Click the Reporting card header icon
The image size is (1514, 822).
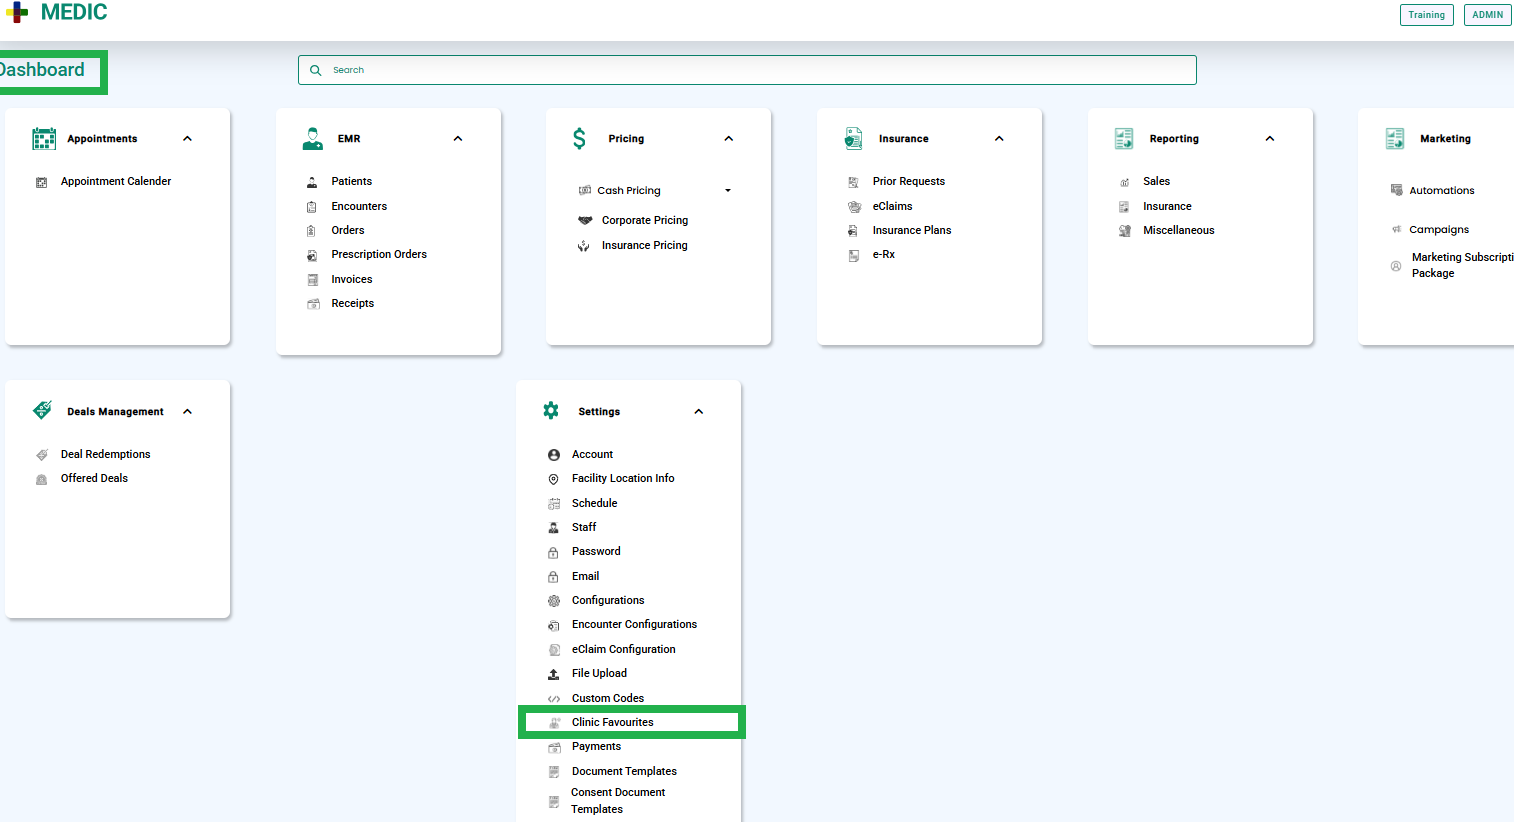1124,139
